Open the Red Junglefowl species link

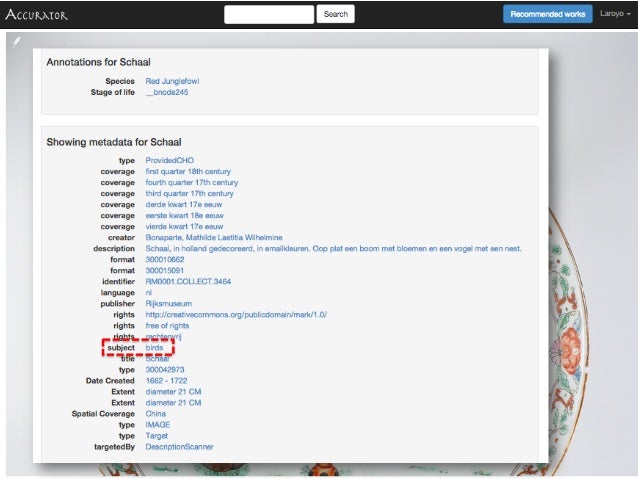(x=172, y=81)
